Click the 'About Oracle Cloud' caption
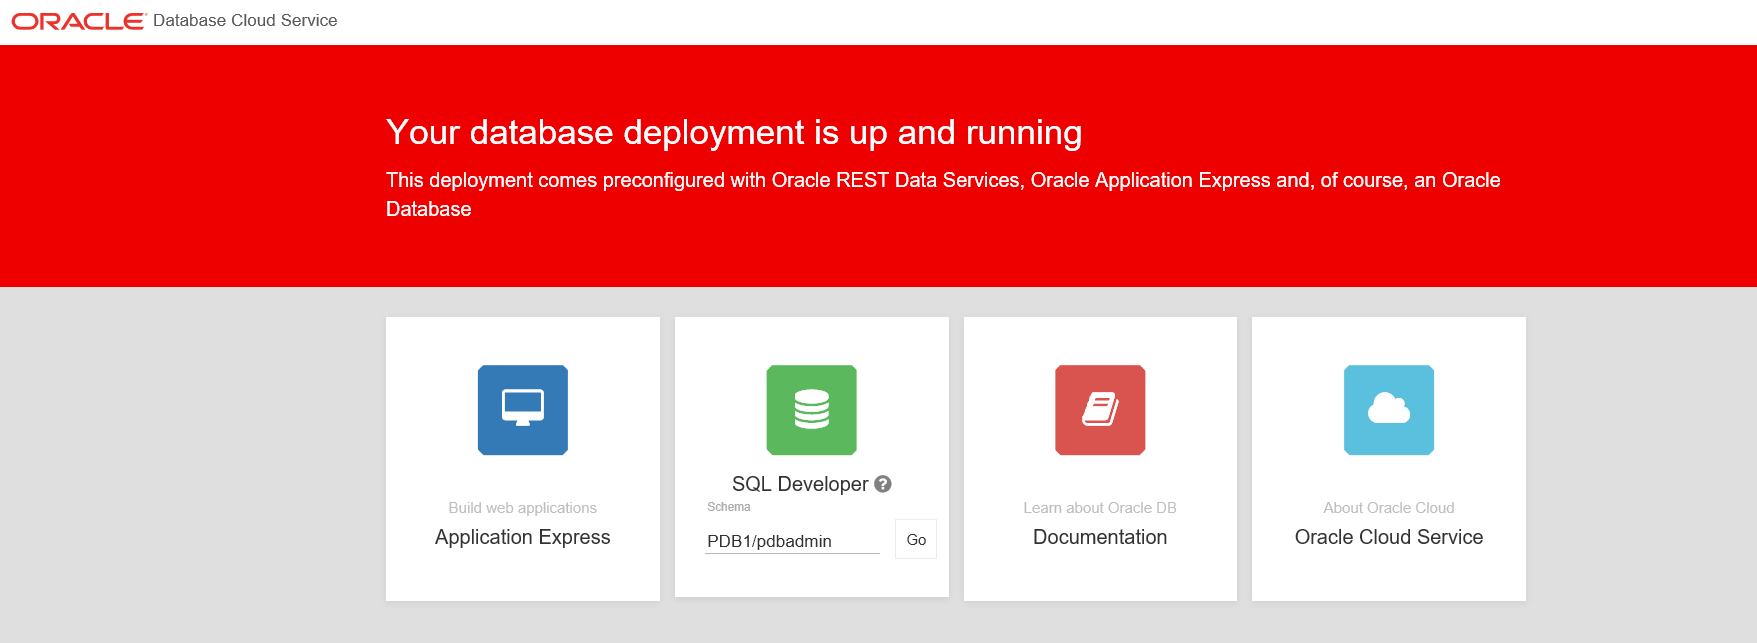 click(1389, 508)
